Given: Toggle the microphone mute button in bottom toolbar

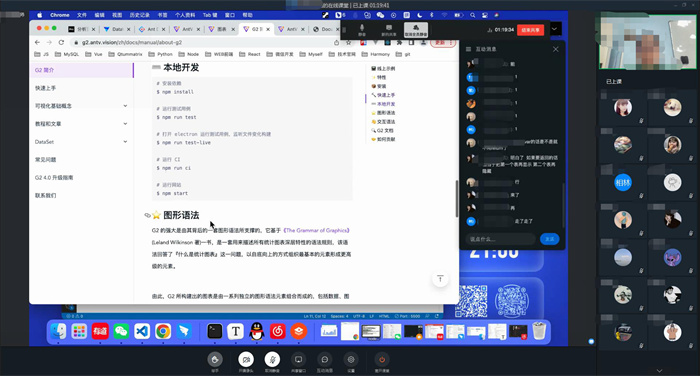Looking at the screenshot, I should (272, 359).
